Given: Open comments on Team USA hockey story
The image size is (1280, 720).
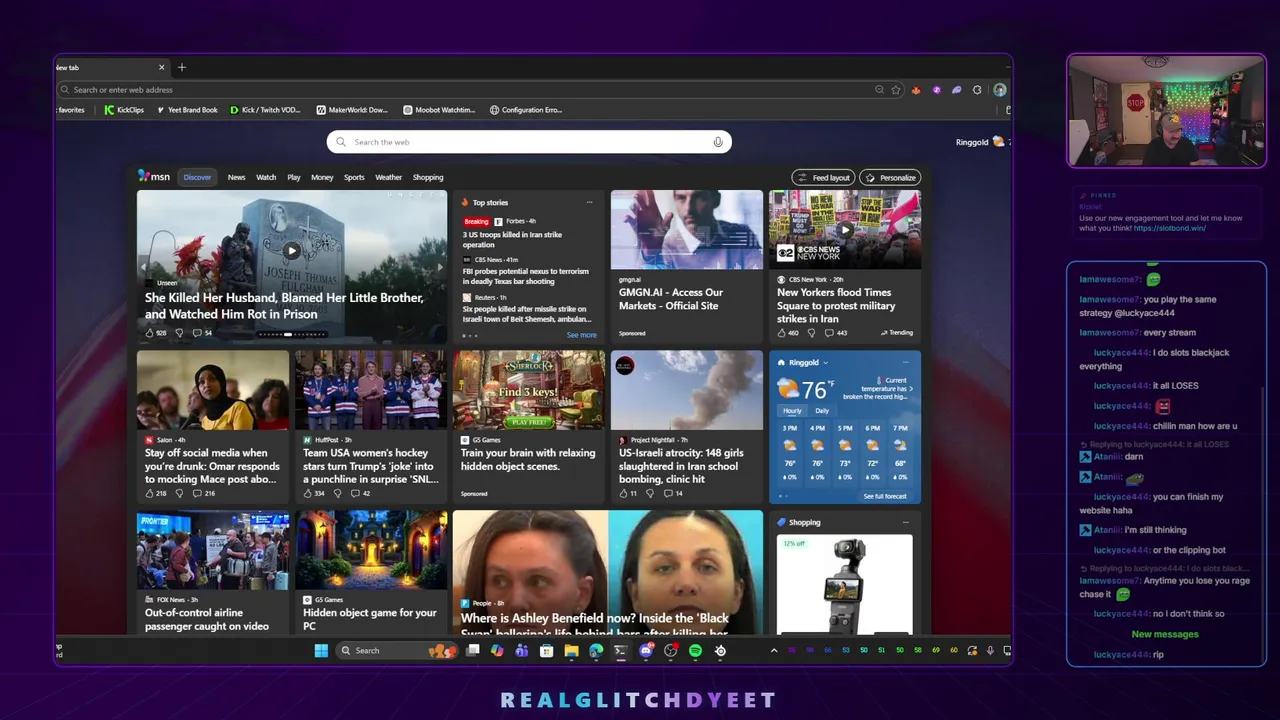Looking at the screenshot, I should click(x=360, y=493).
